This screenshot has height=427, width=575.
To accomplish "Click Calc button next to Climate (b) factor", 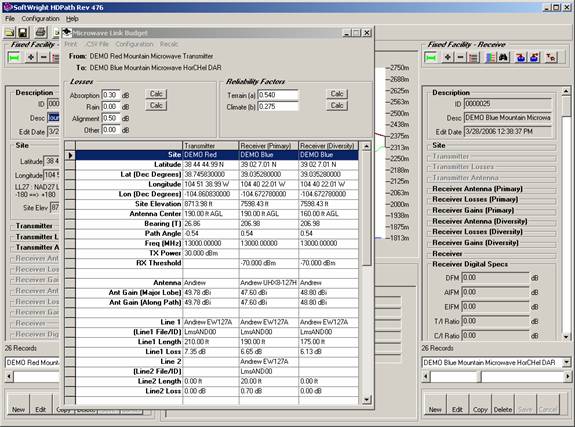I will click(337, 106).
